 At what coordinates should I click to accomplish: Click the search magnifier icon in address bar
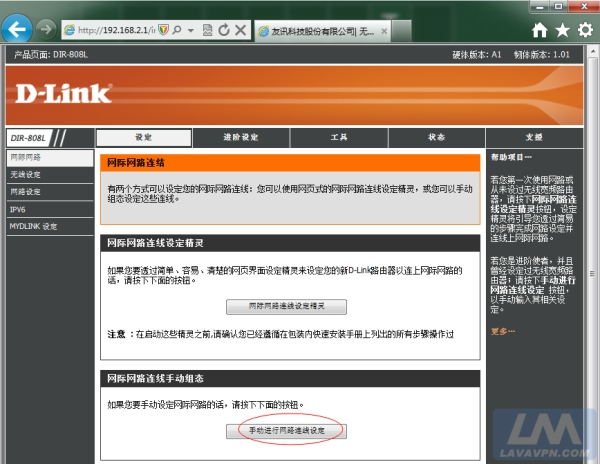click(x=177, y=30)
